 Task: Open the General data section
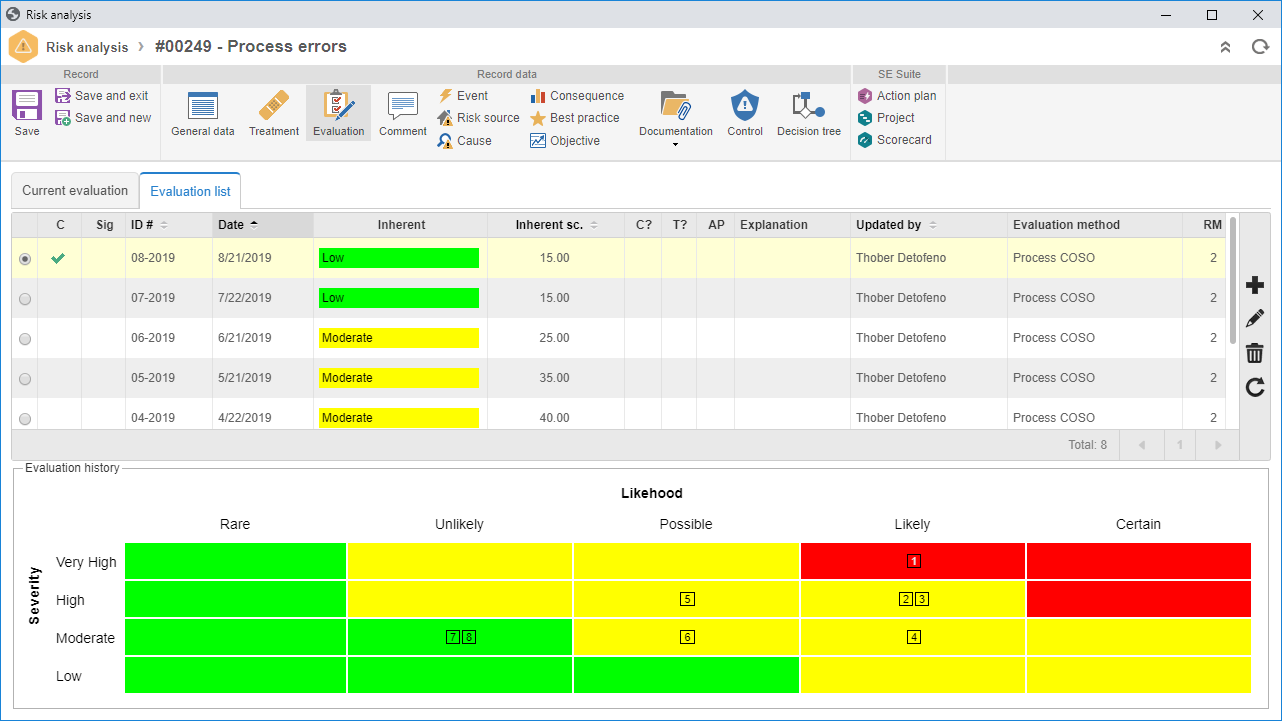[203, 114]
